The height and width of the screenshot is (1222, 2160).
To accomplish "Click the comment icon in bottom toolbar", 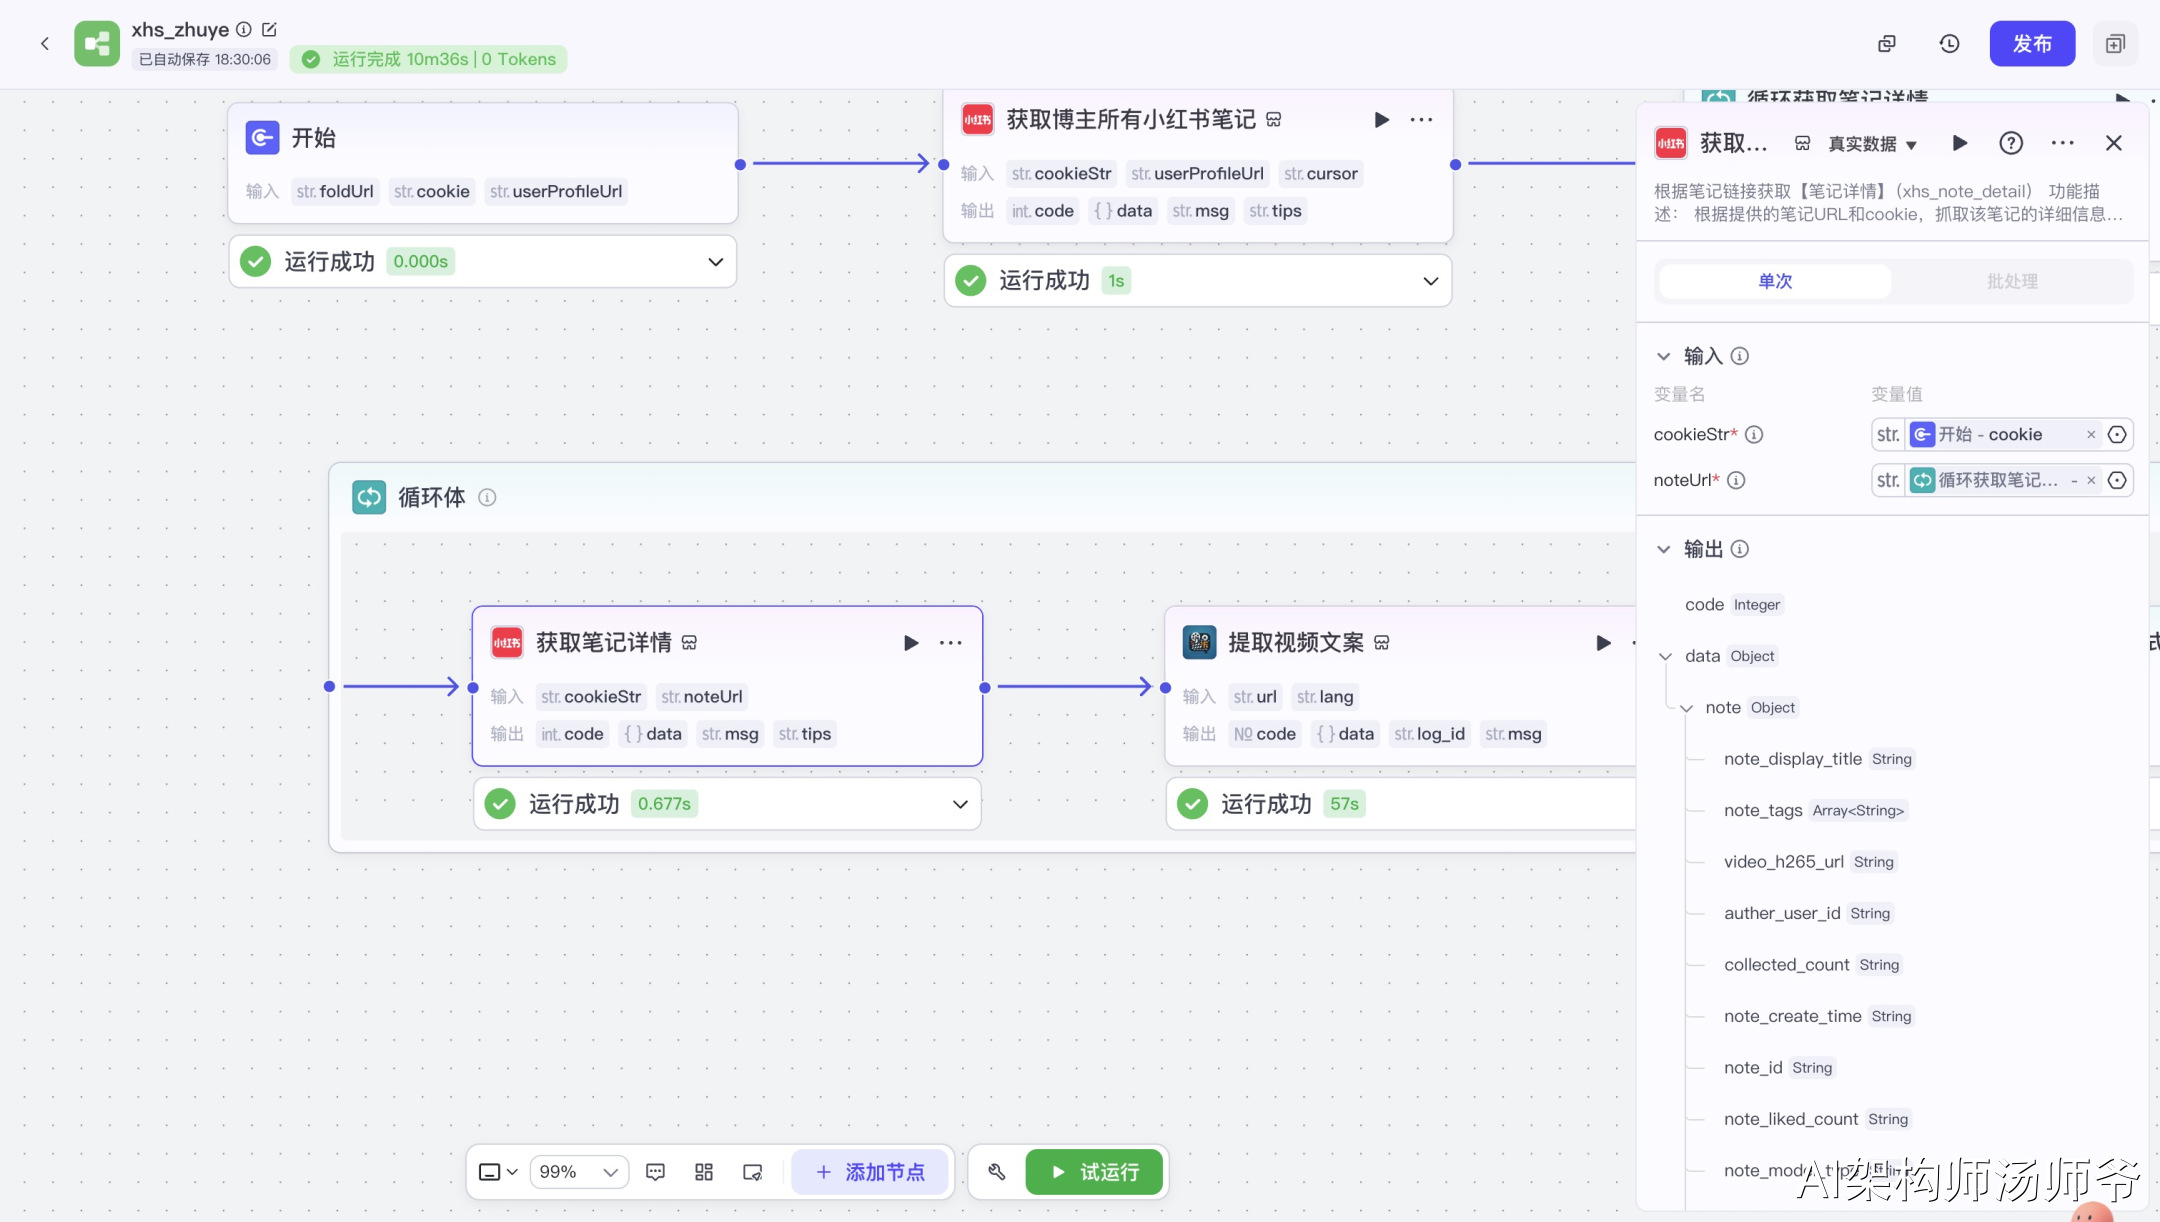I will tap(655, 1171).
